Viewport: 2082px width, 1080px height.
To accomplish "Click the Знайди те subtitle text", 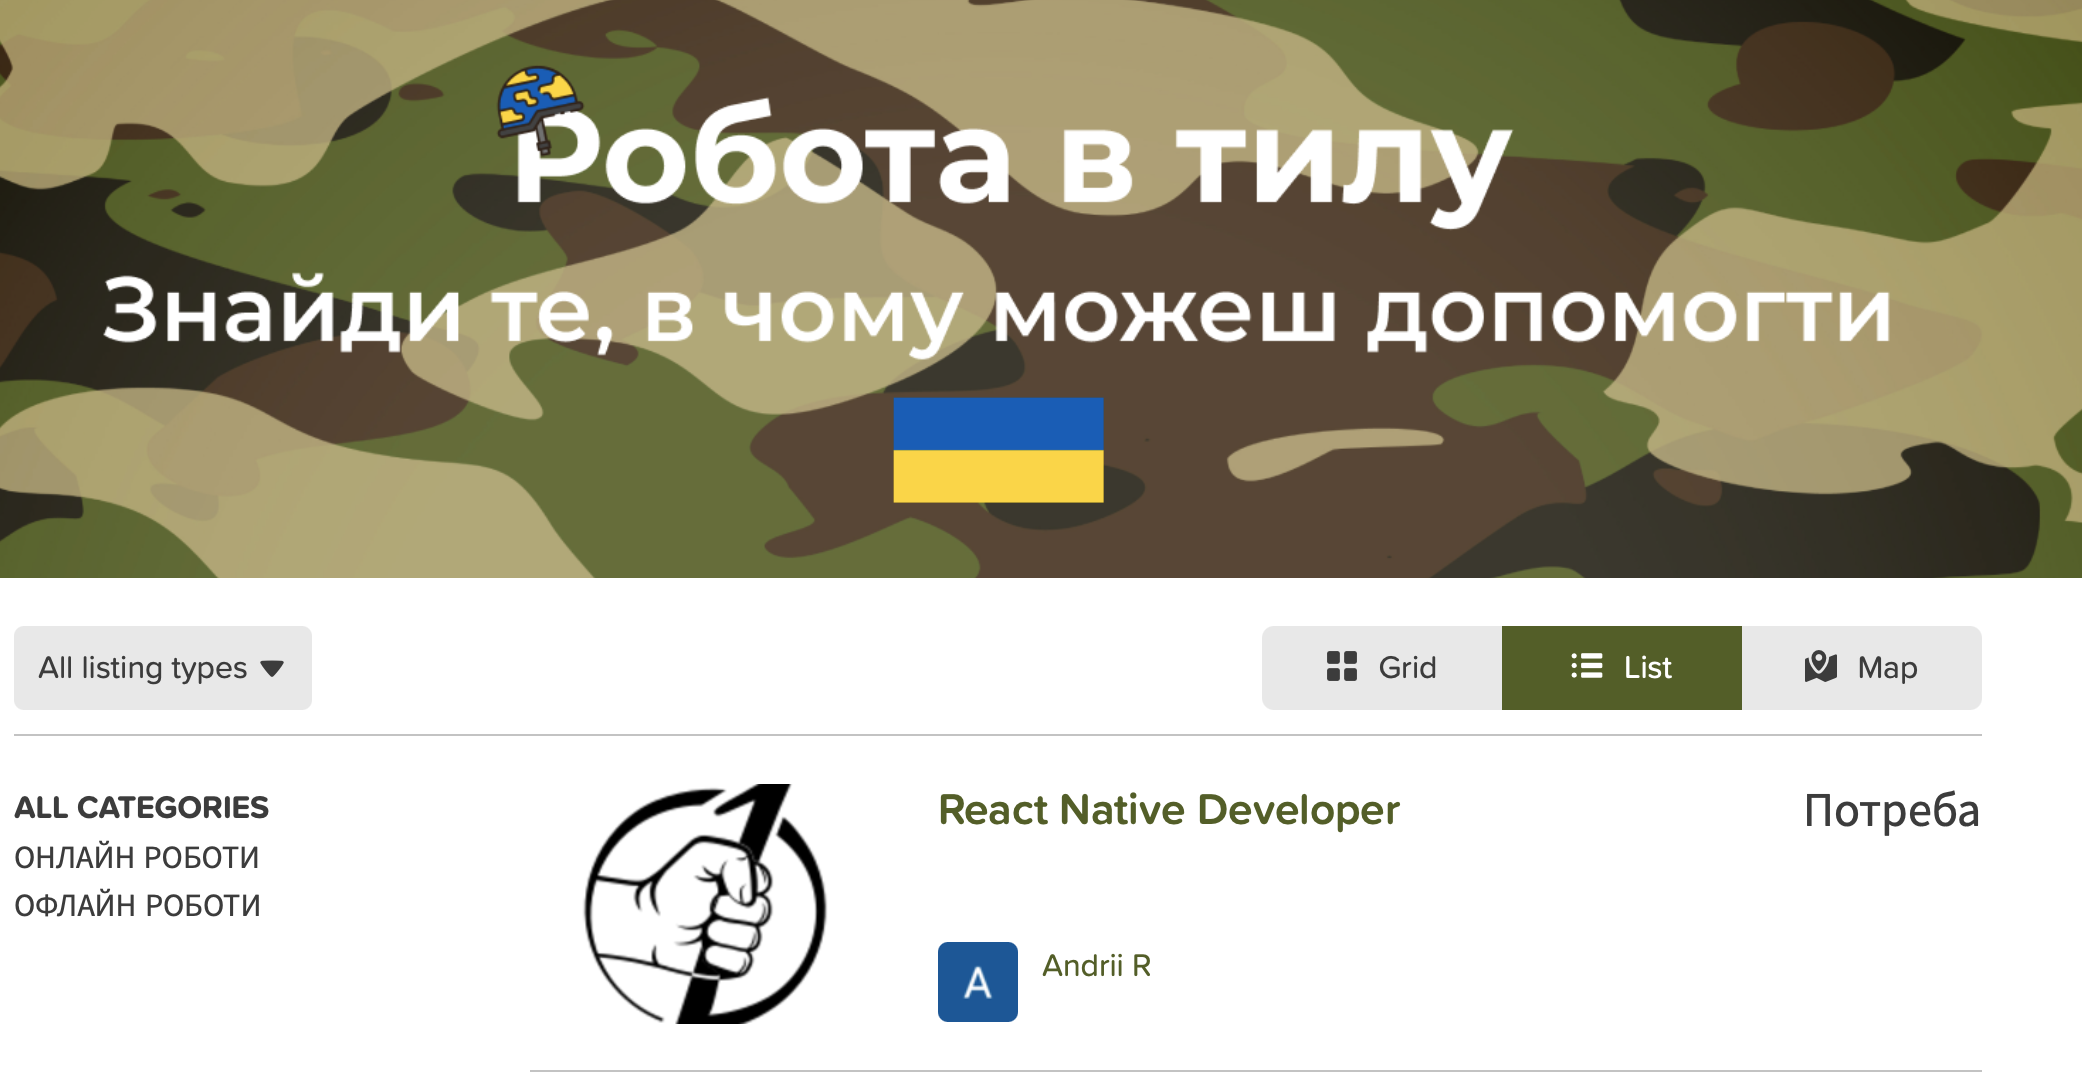I will coord(997,312).
